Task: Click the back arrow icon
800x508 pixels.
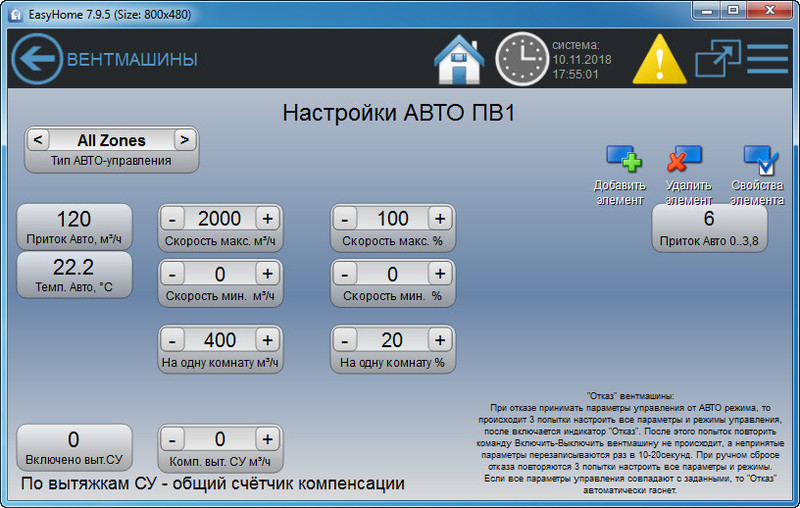Action: [36, 59]
